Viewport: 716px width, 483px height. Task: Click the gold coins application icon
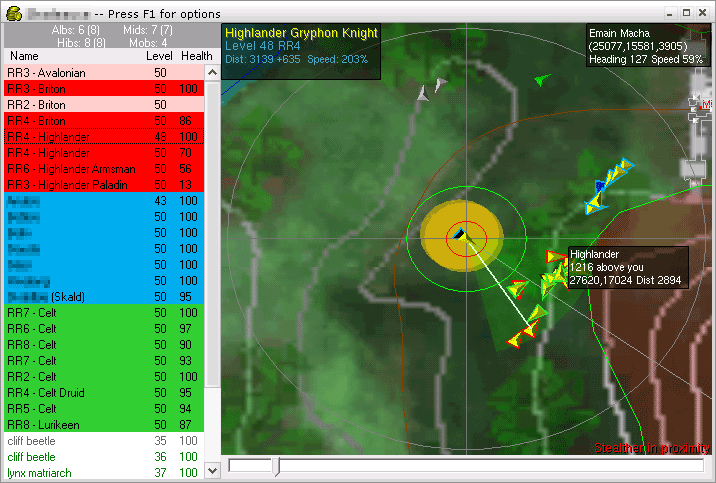tap(14, 14)
